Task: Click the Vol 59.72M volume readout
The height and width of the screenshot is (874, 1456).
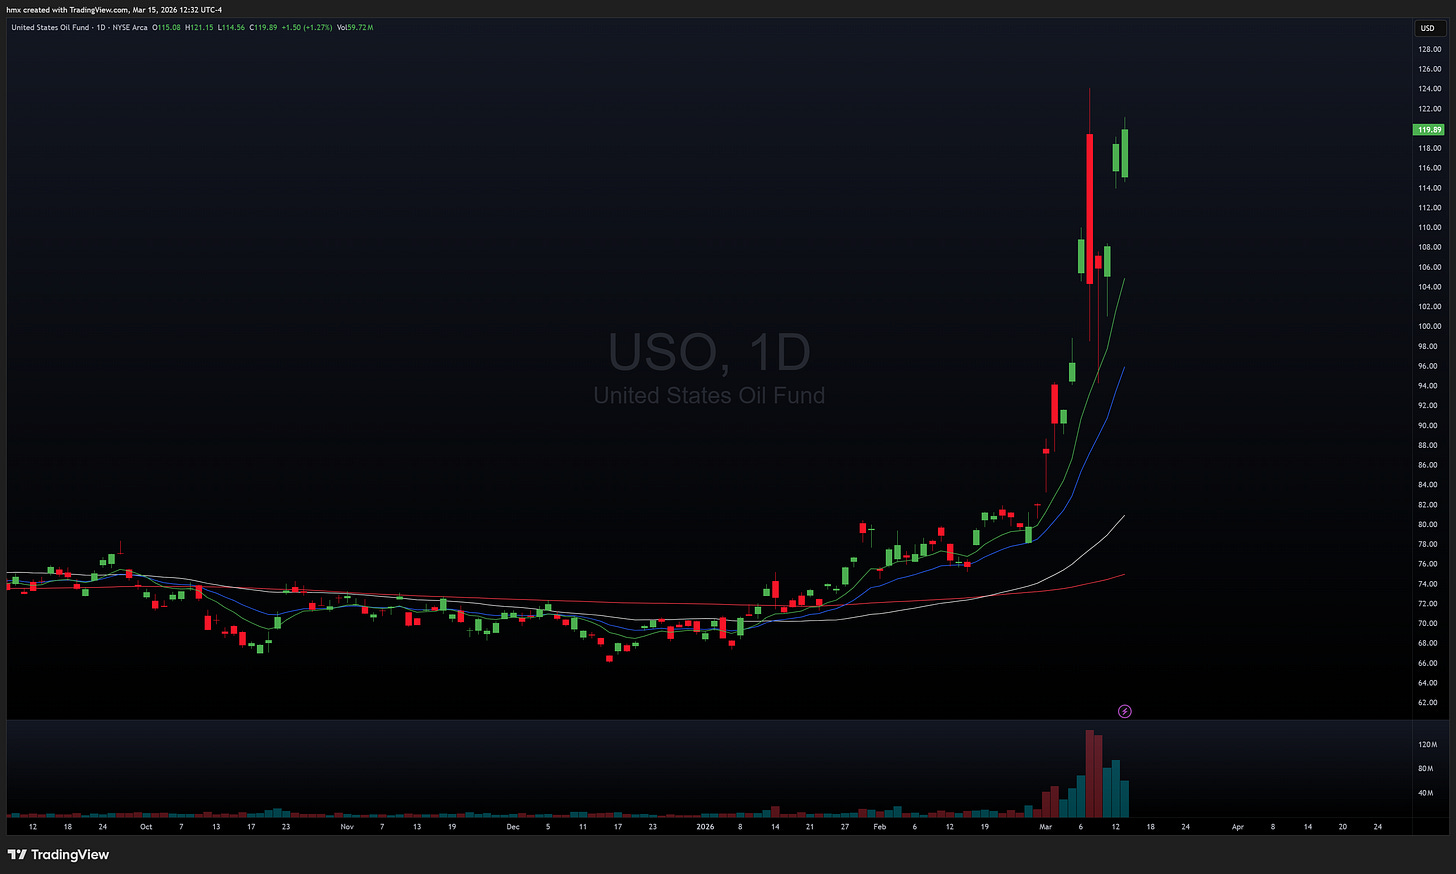Action: (355, 27)
